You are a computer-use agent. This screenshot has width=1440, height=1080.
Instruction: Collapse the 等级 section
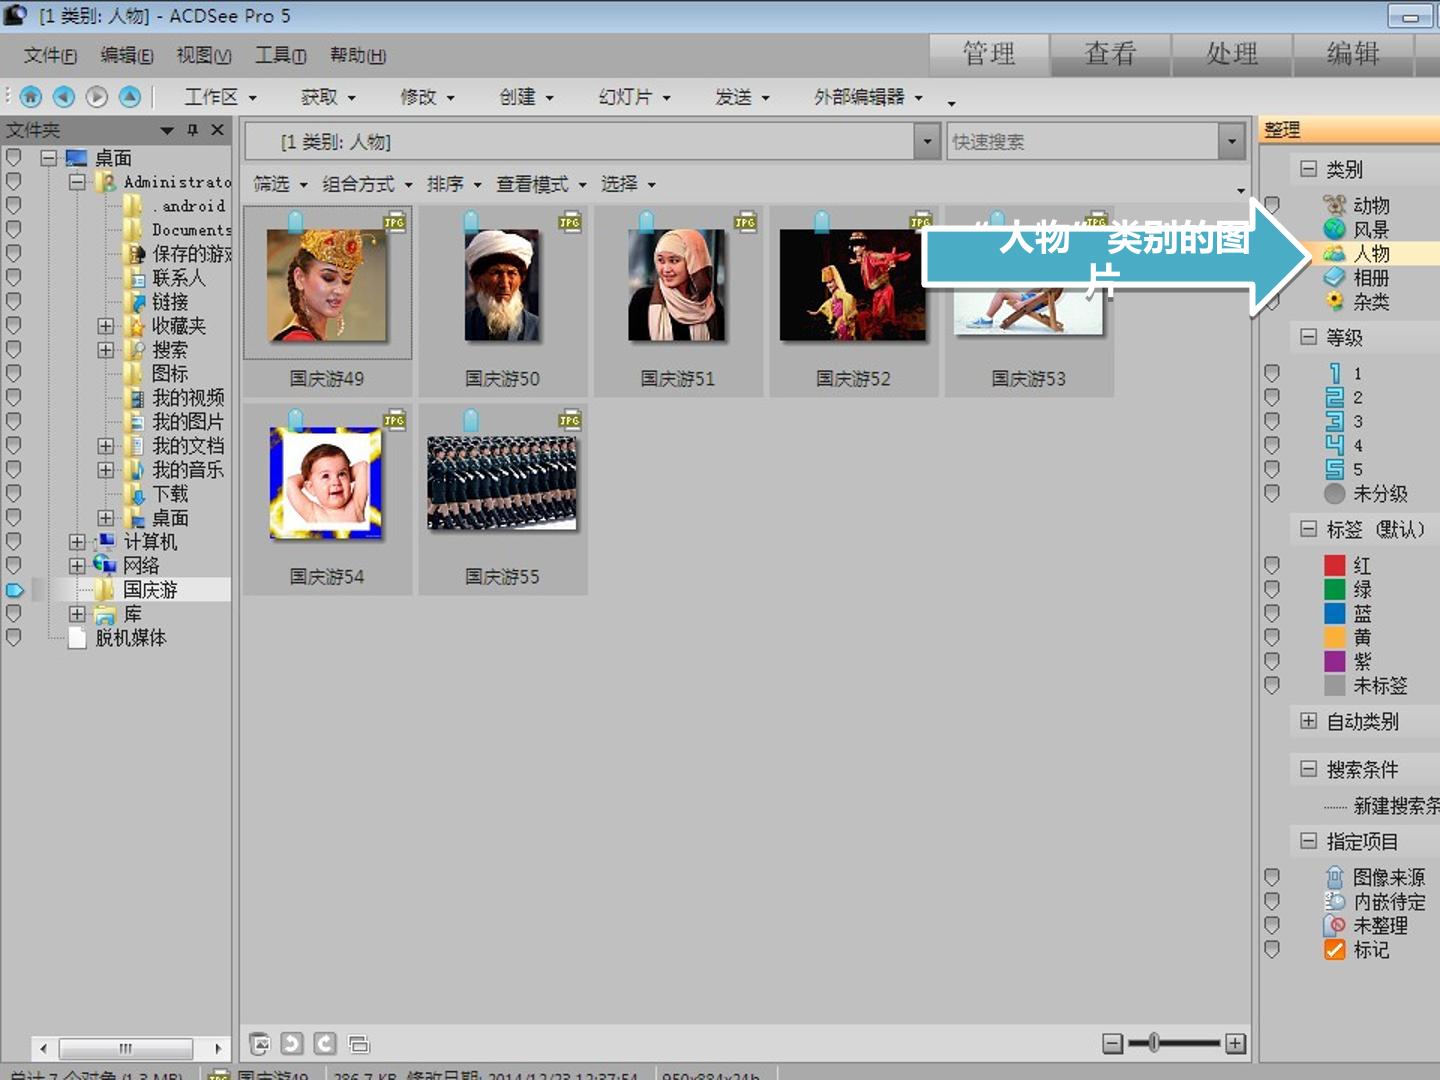point(1308,337)
